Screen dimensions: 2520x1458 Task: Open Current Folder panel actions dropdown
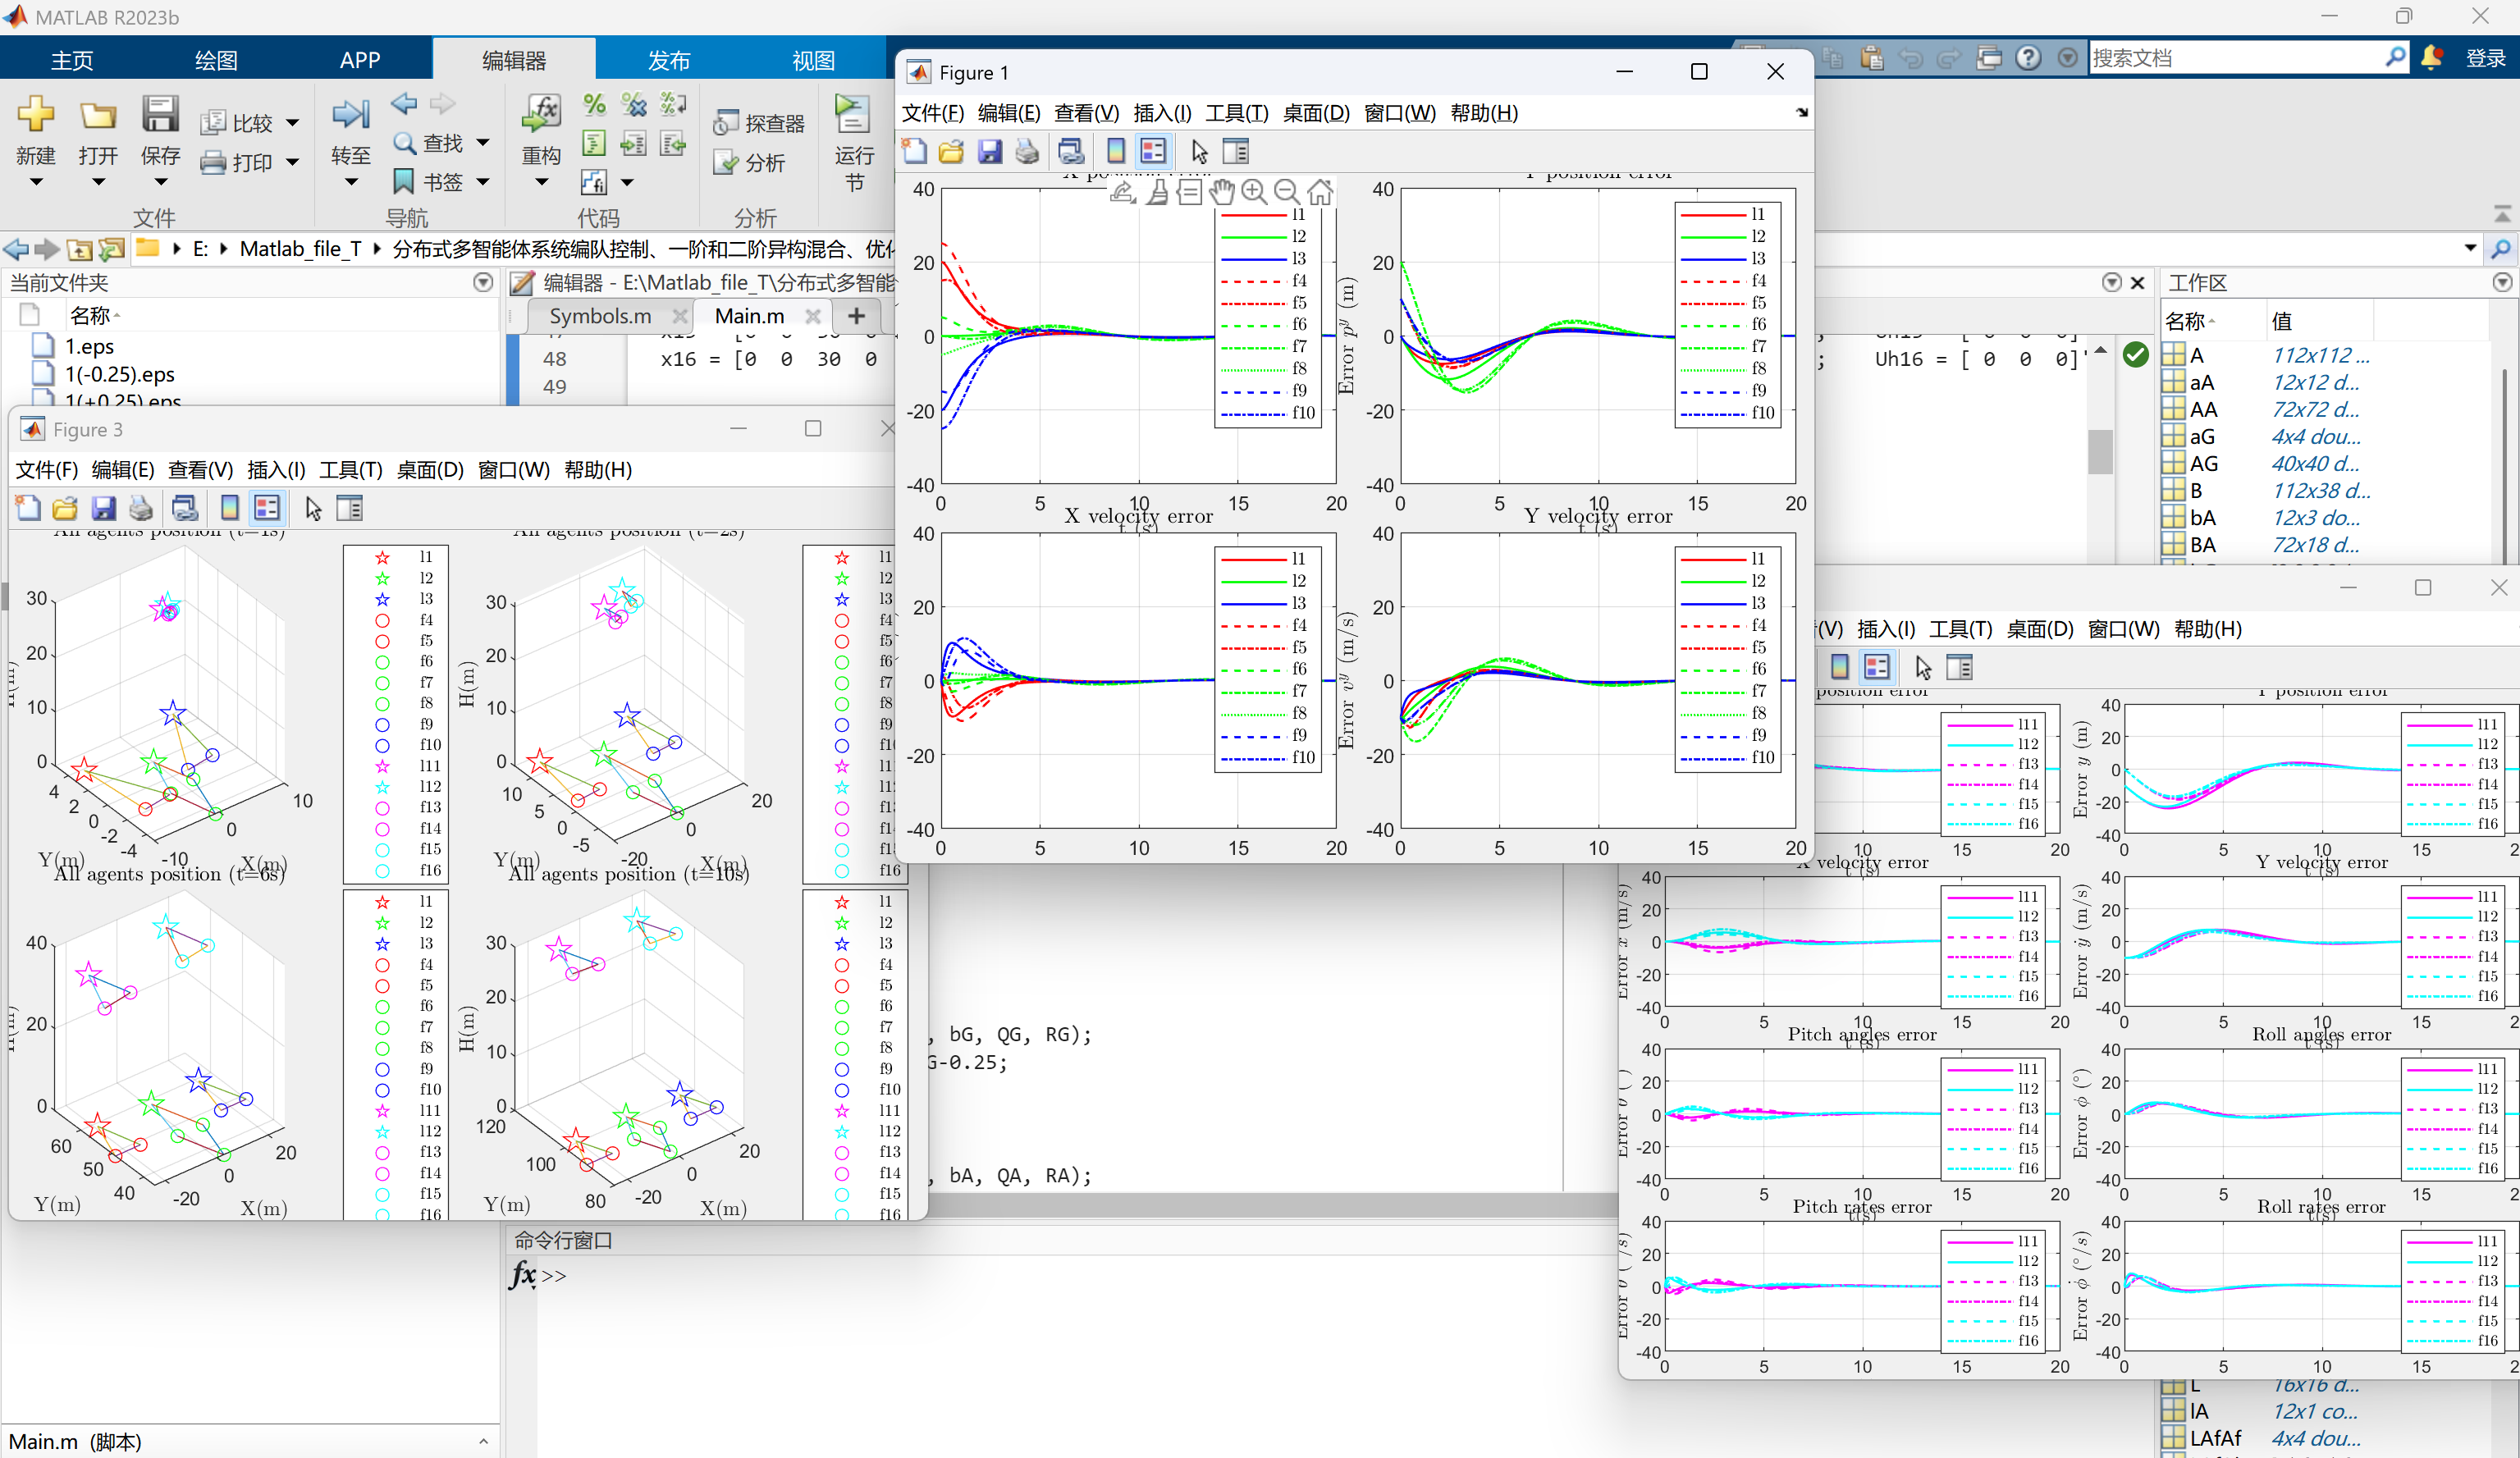click(x=483, y=283)
